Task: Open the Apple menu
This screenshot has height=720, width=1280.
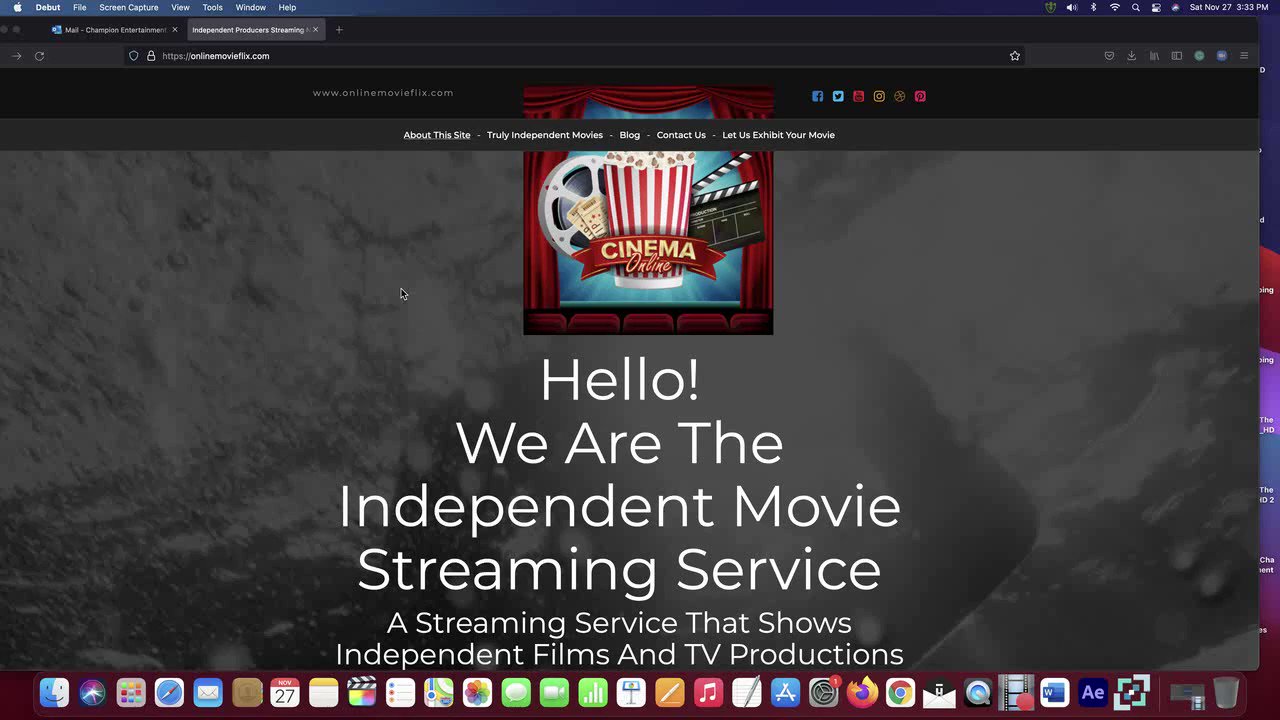Action: (x=17, y=7)
